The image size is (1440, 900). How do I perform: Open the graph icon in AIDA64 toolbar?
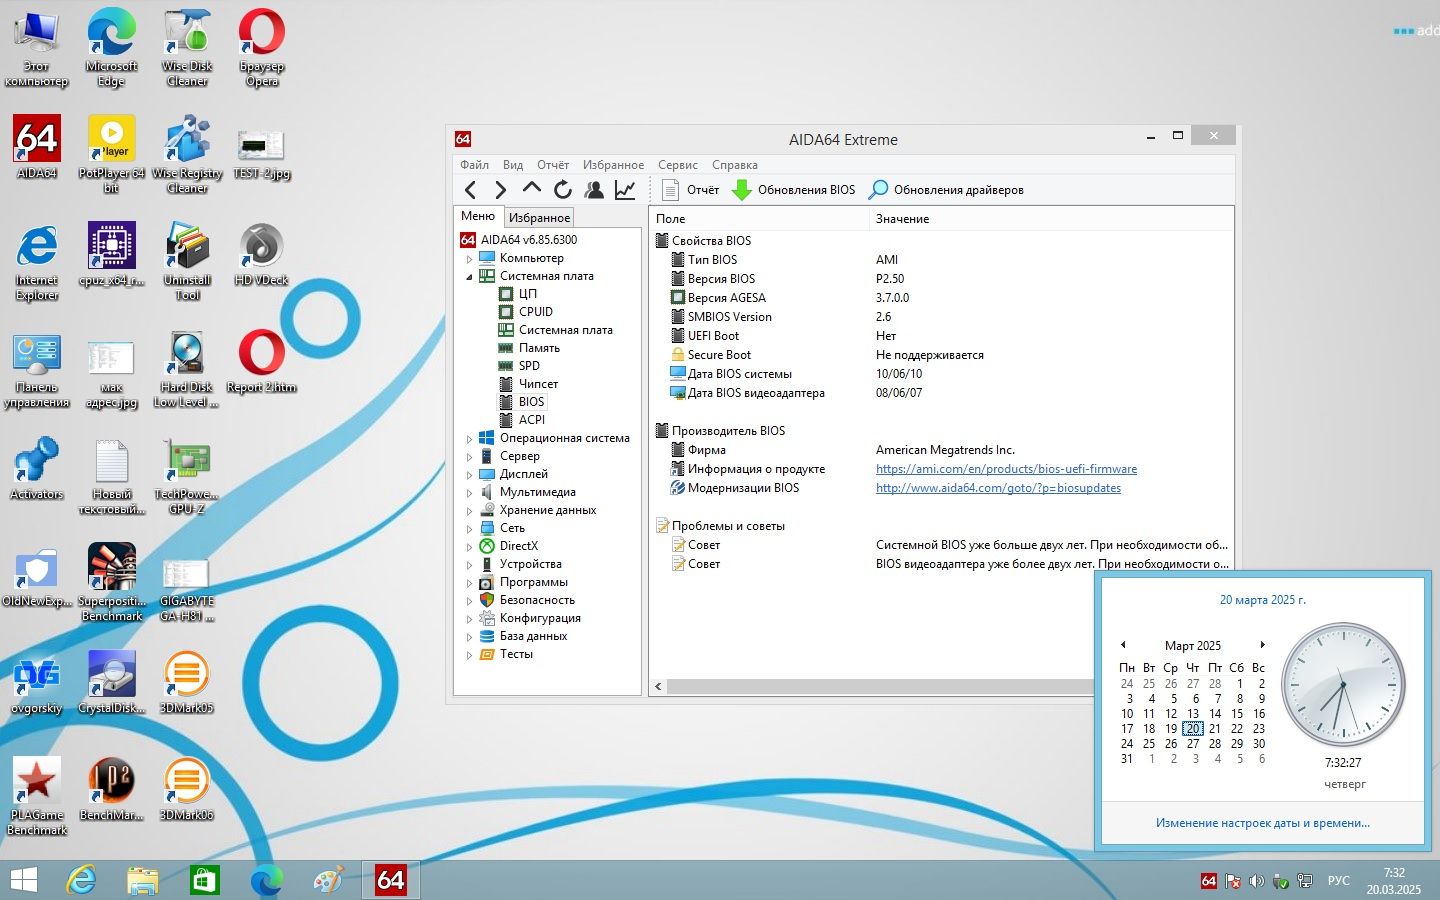pyautogui.click(x=625, y=190)
